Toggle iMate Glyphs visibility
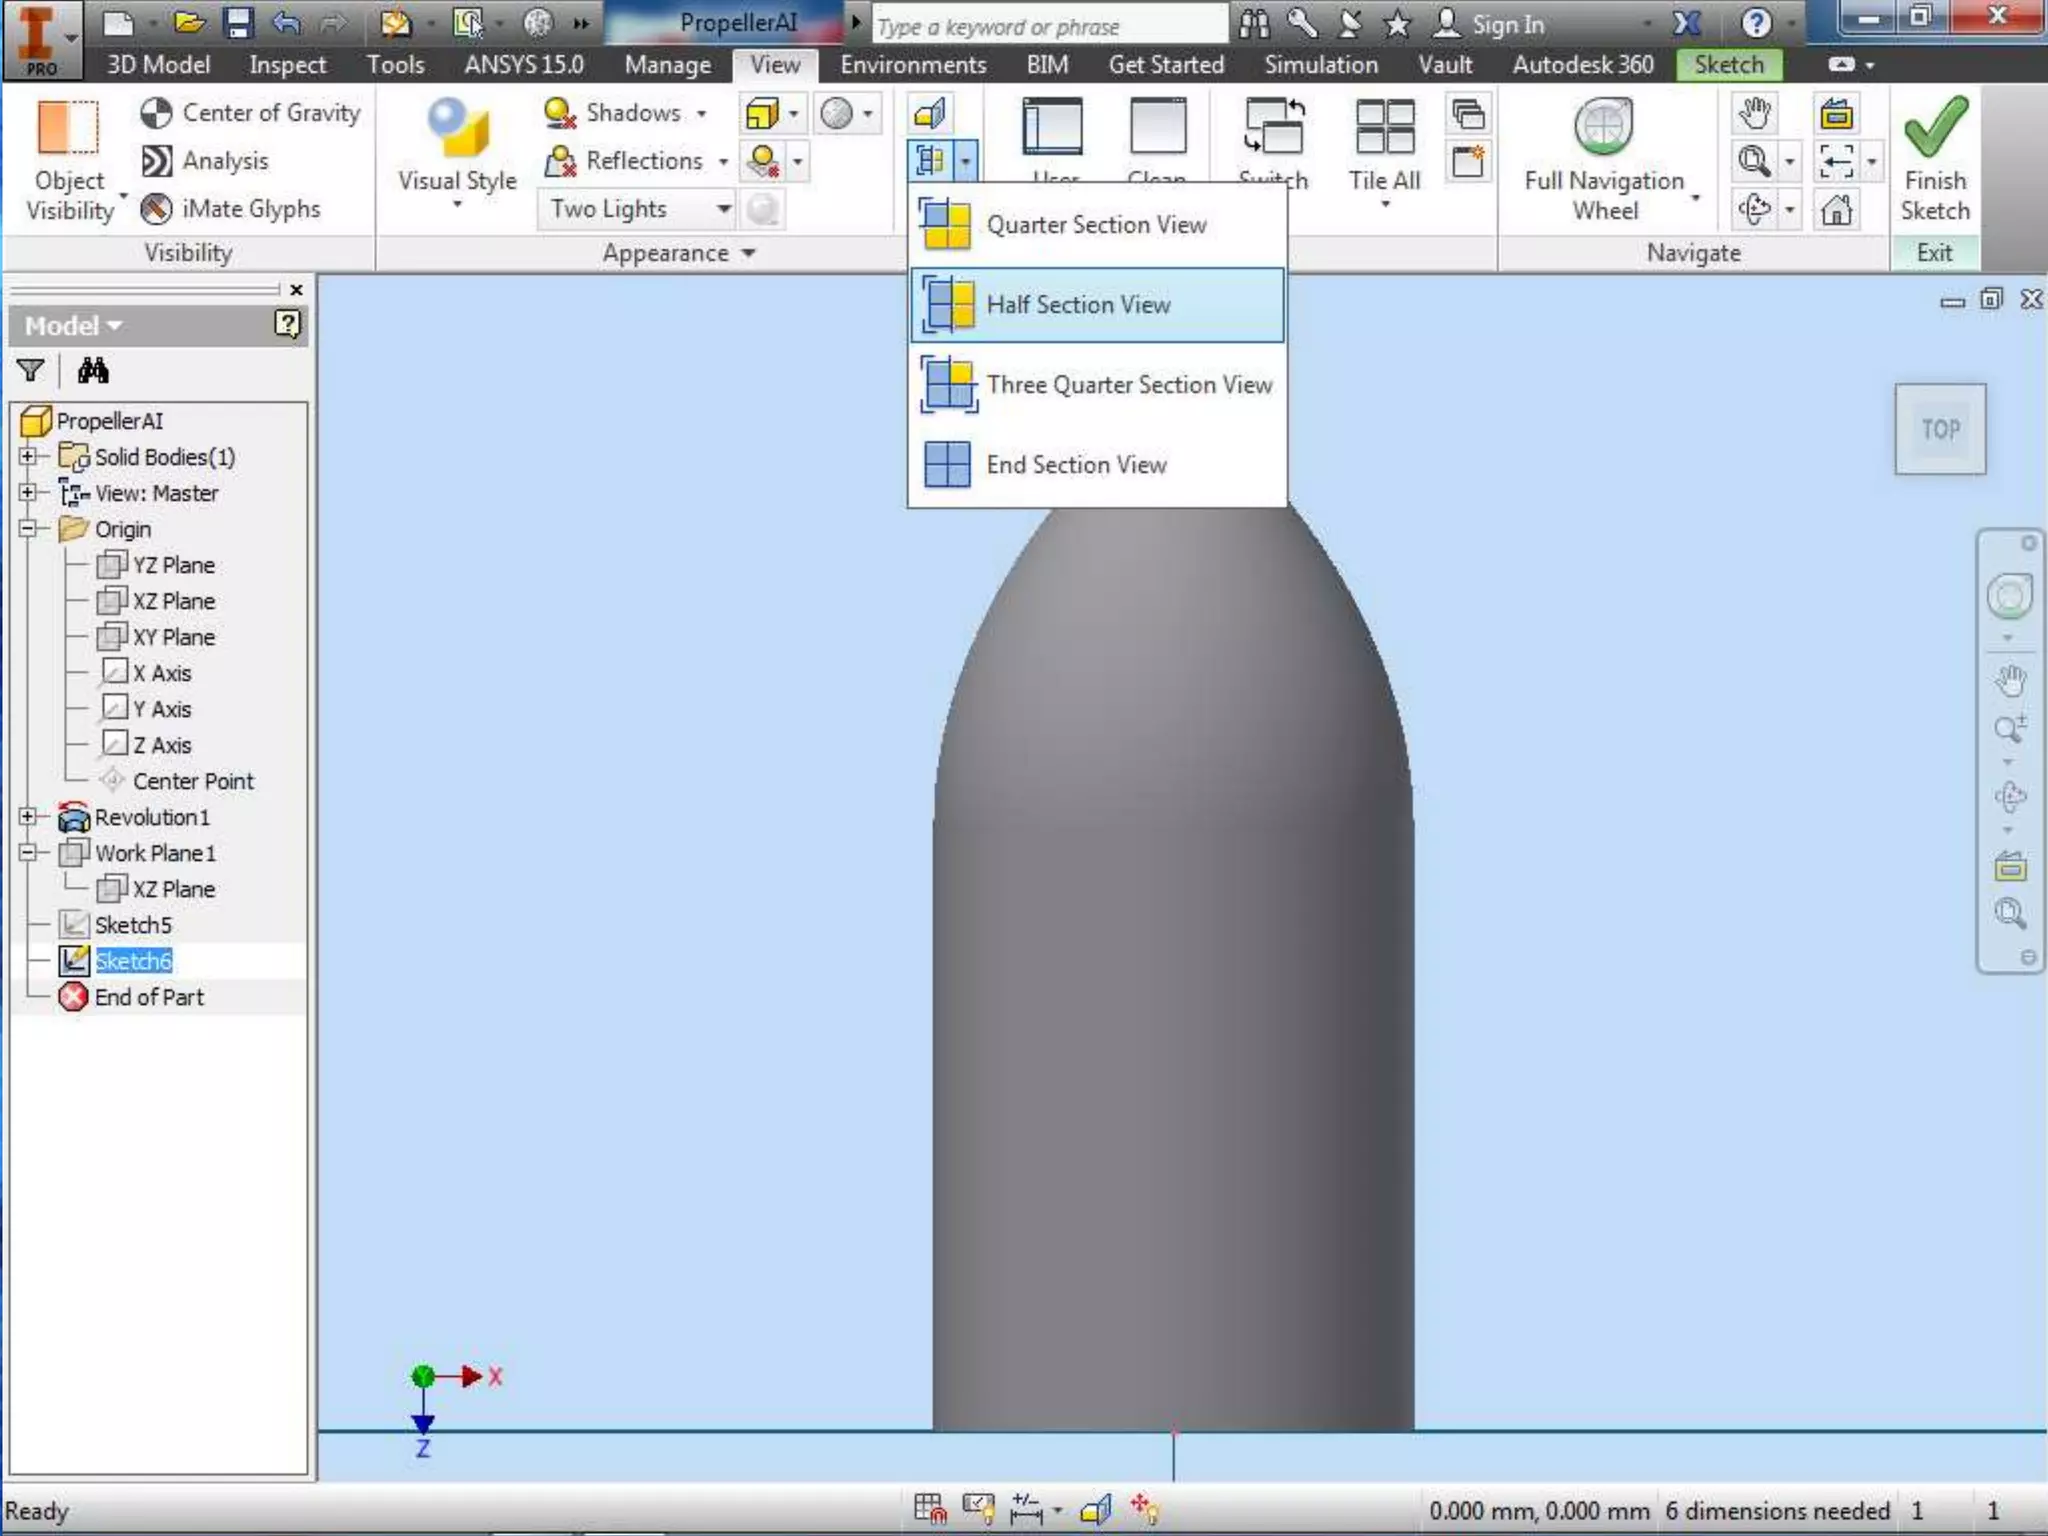 [x=156, y=209]
